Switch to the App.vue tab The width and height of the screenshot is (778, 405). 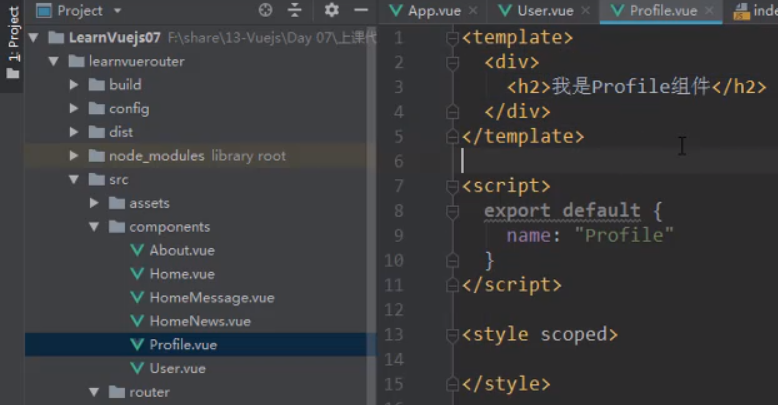point(428,11)
